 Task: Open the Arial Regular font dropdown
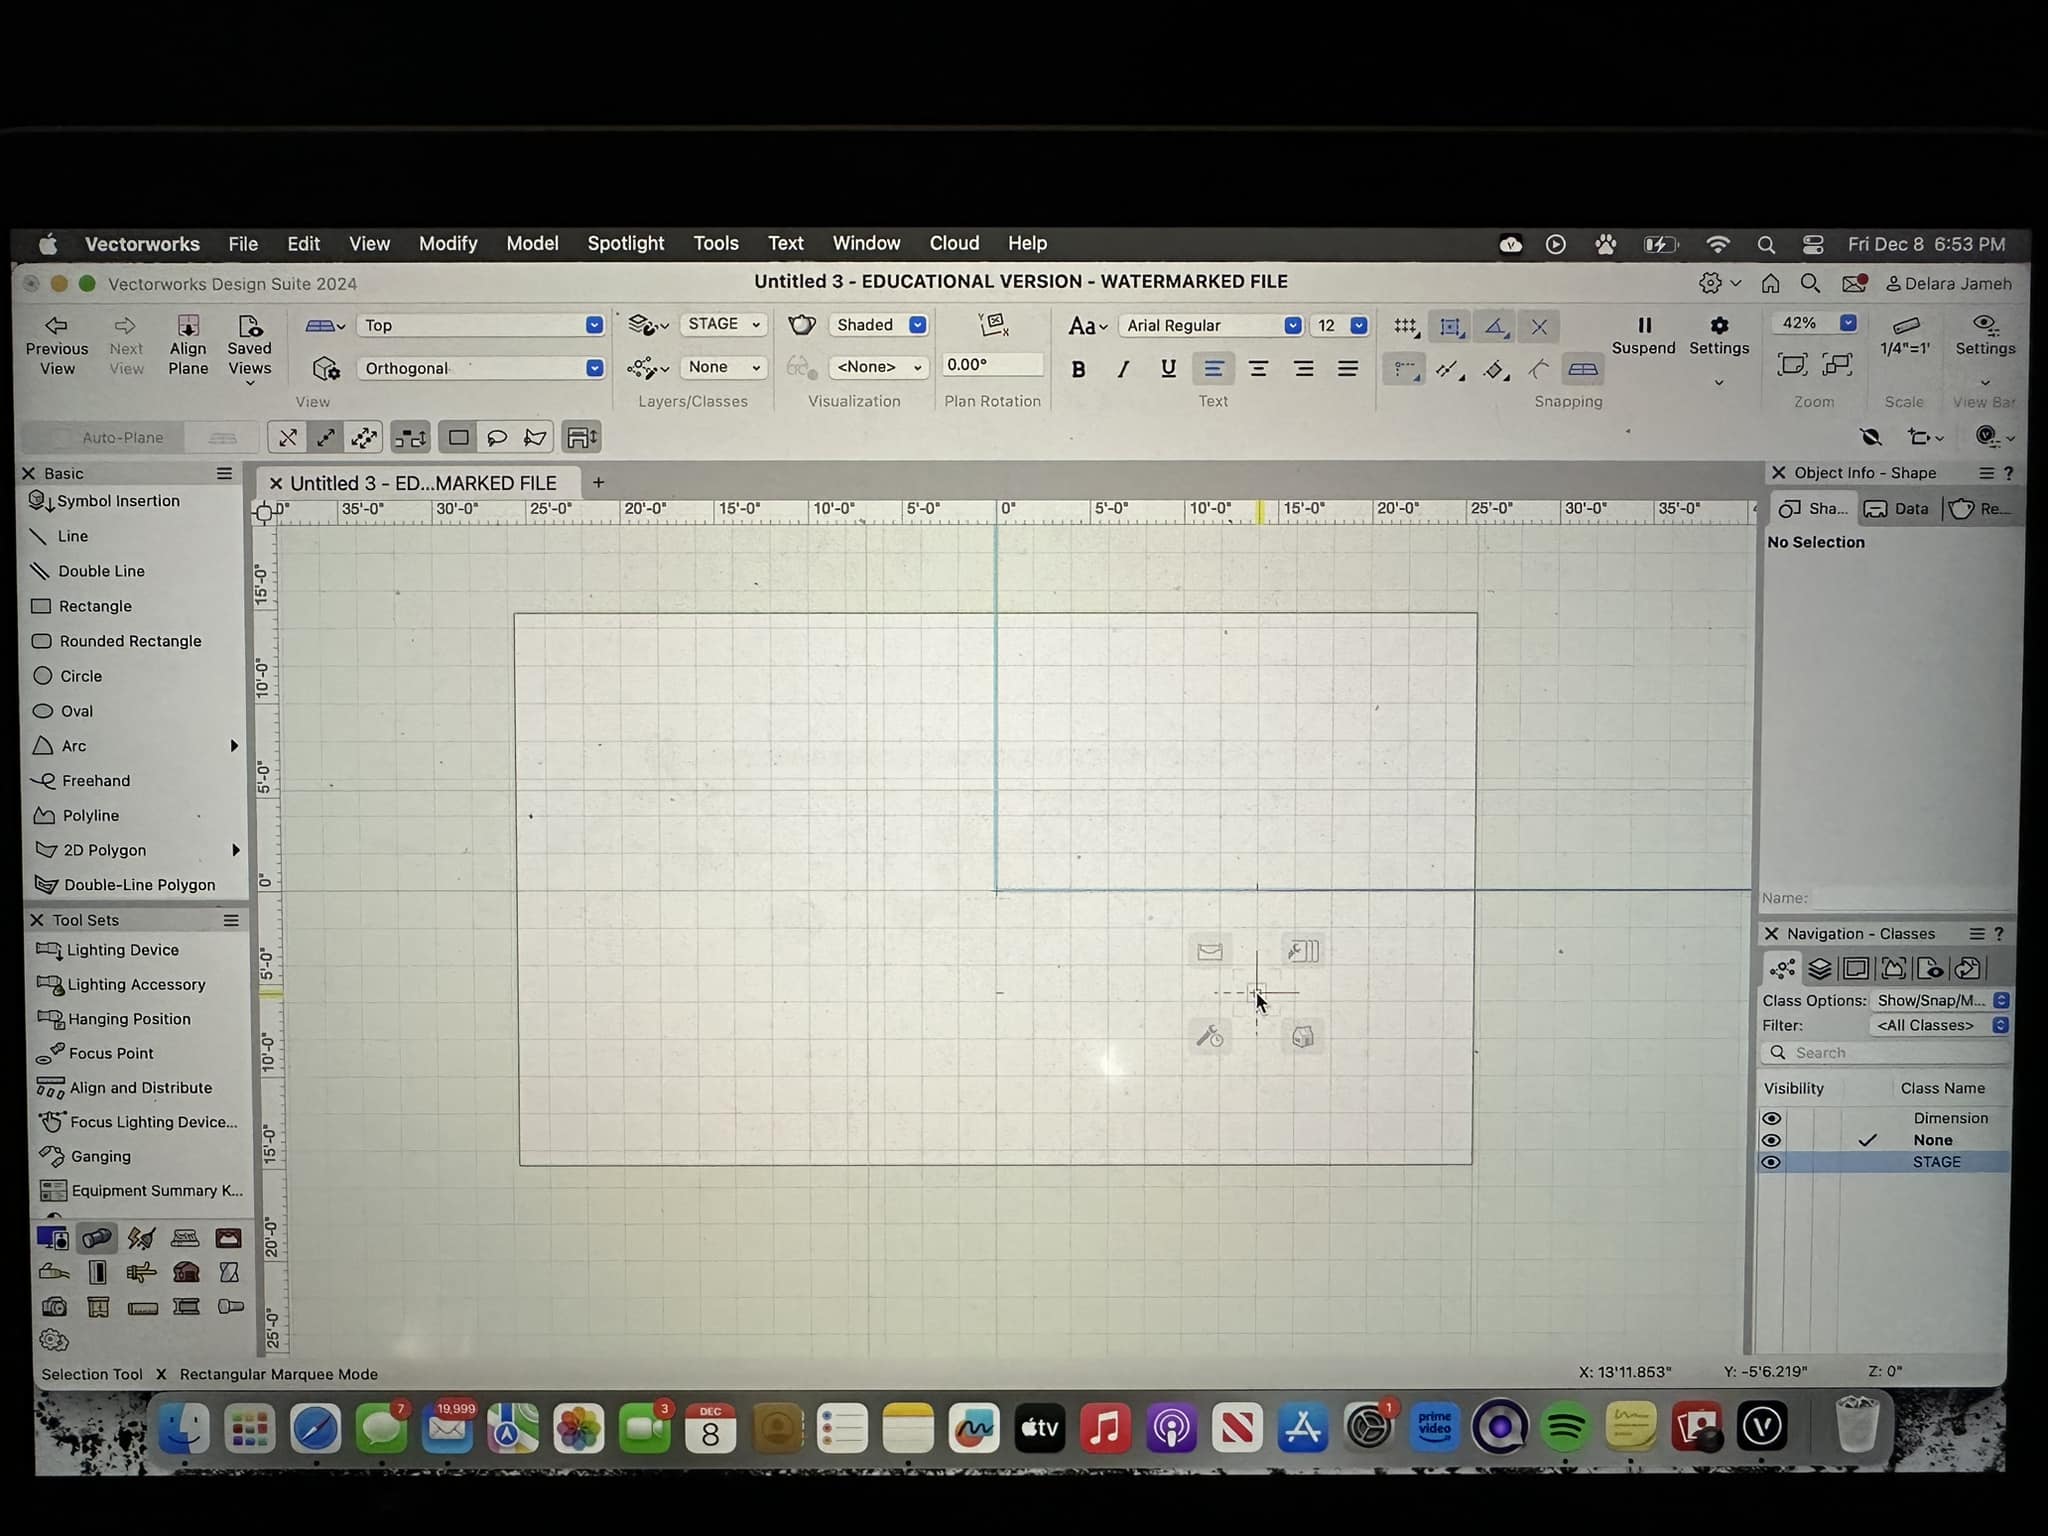[x=1211, y=325]
